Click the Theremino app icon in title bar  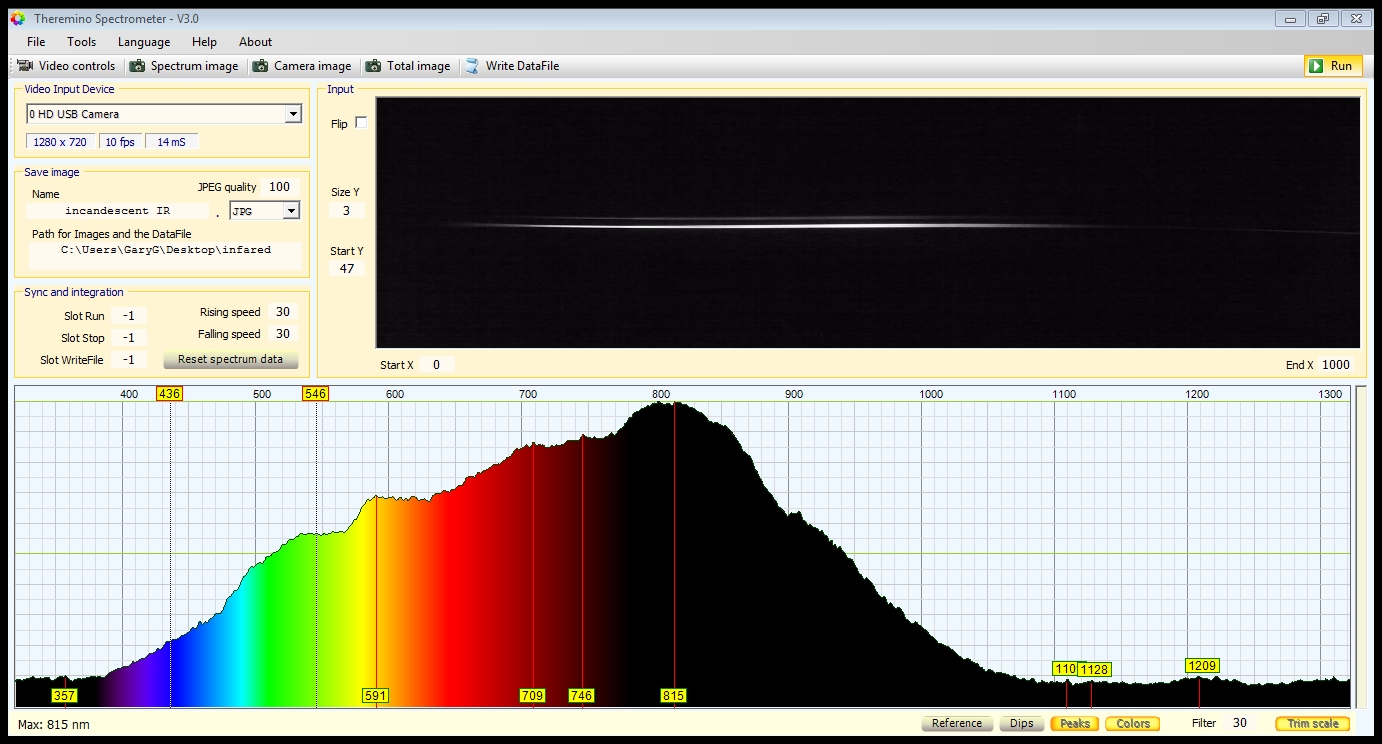tap(17, 19)
